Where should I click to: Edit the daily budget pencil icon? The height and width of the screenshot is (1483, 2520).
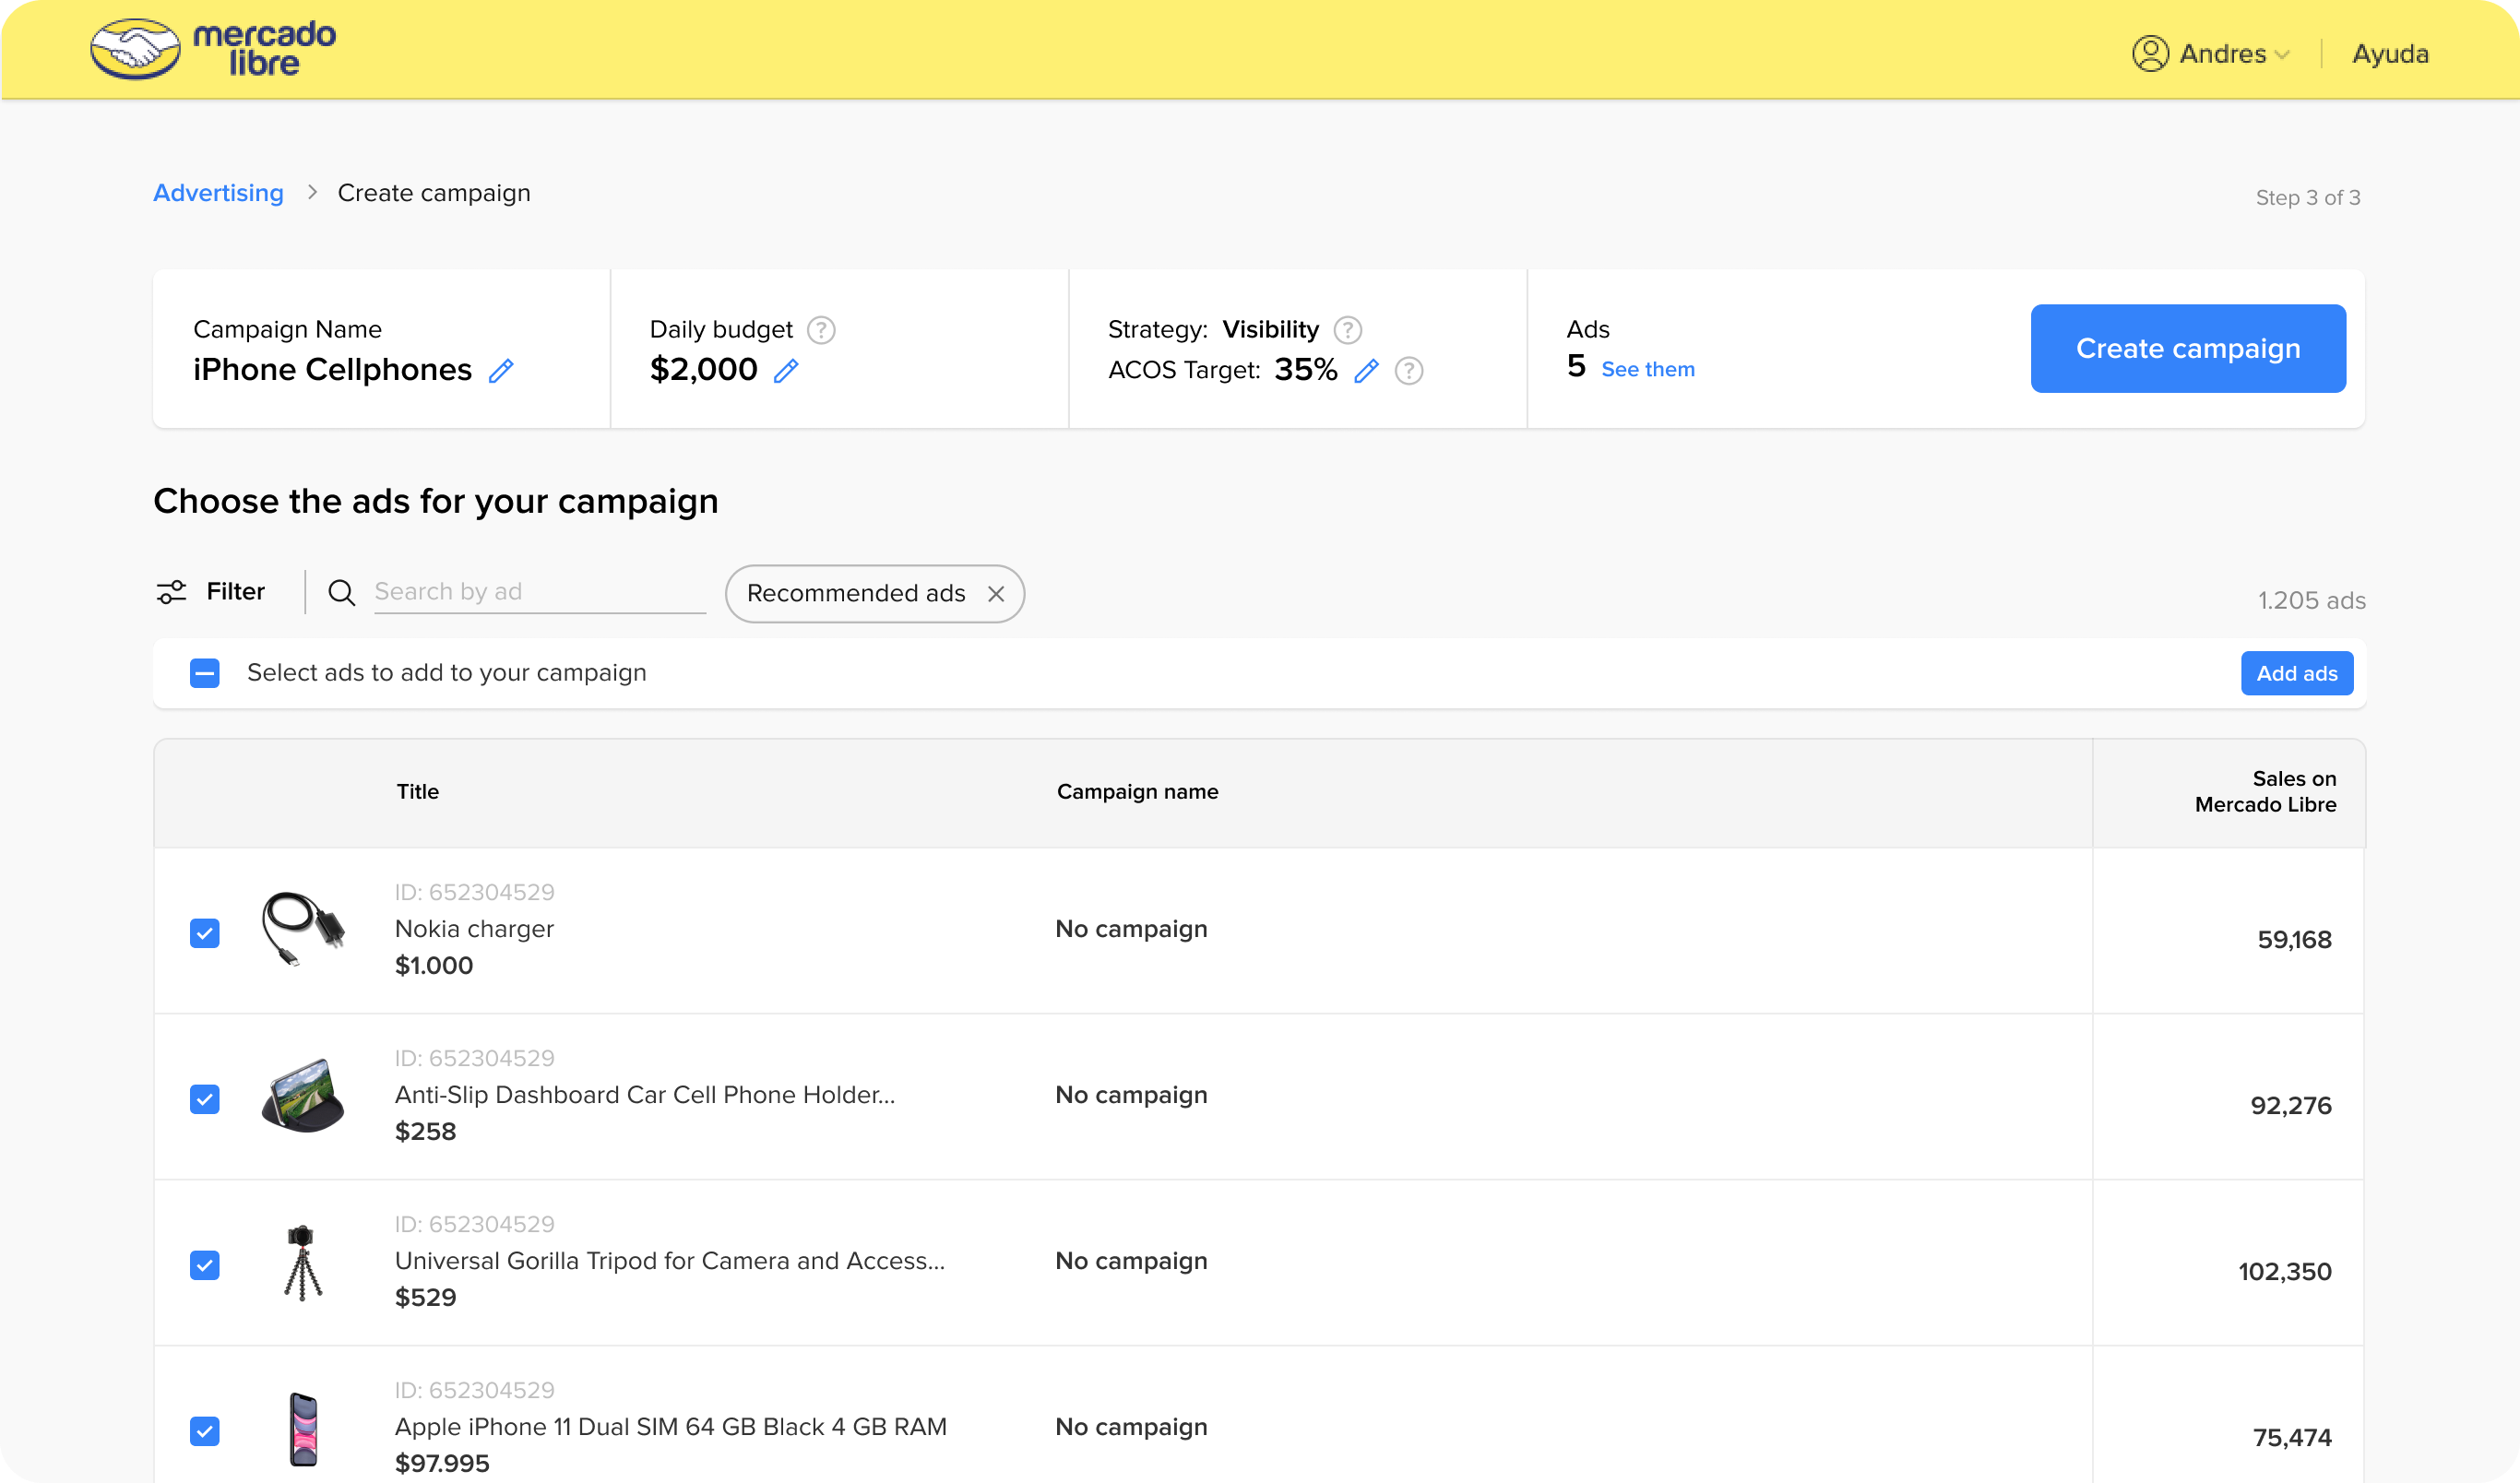click(x=786, y=371)
